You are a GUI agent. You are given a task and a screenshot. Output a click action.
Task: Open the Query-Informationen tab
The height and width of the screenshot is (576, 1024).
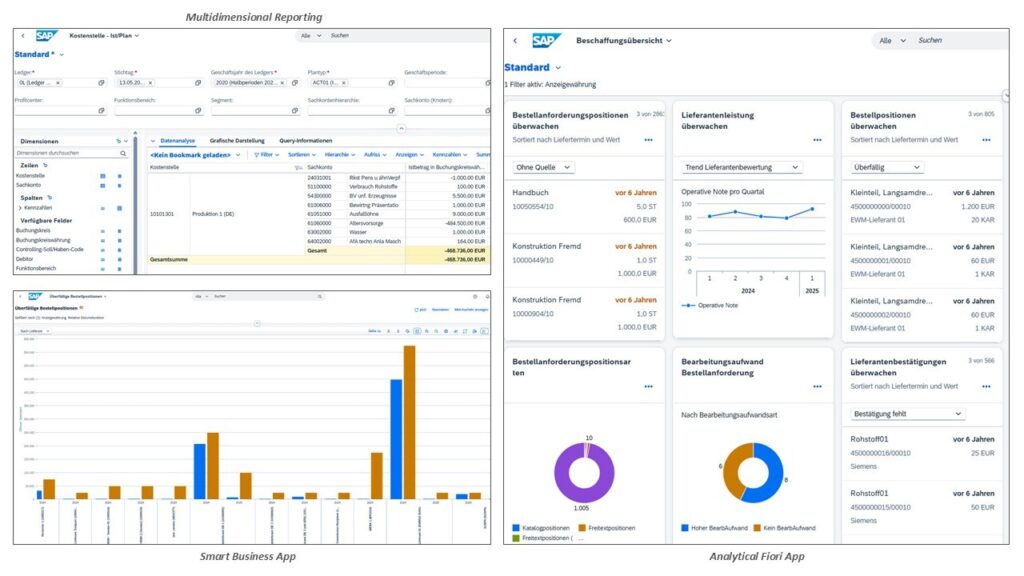point(306,141)
